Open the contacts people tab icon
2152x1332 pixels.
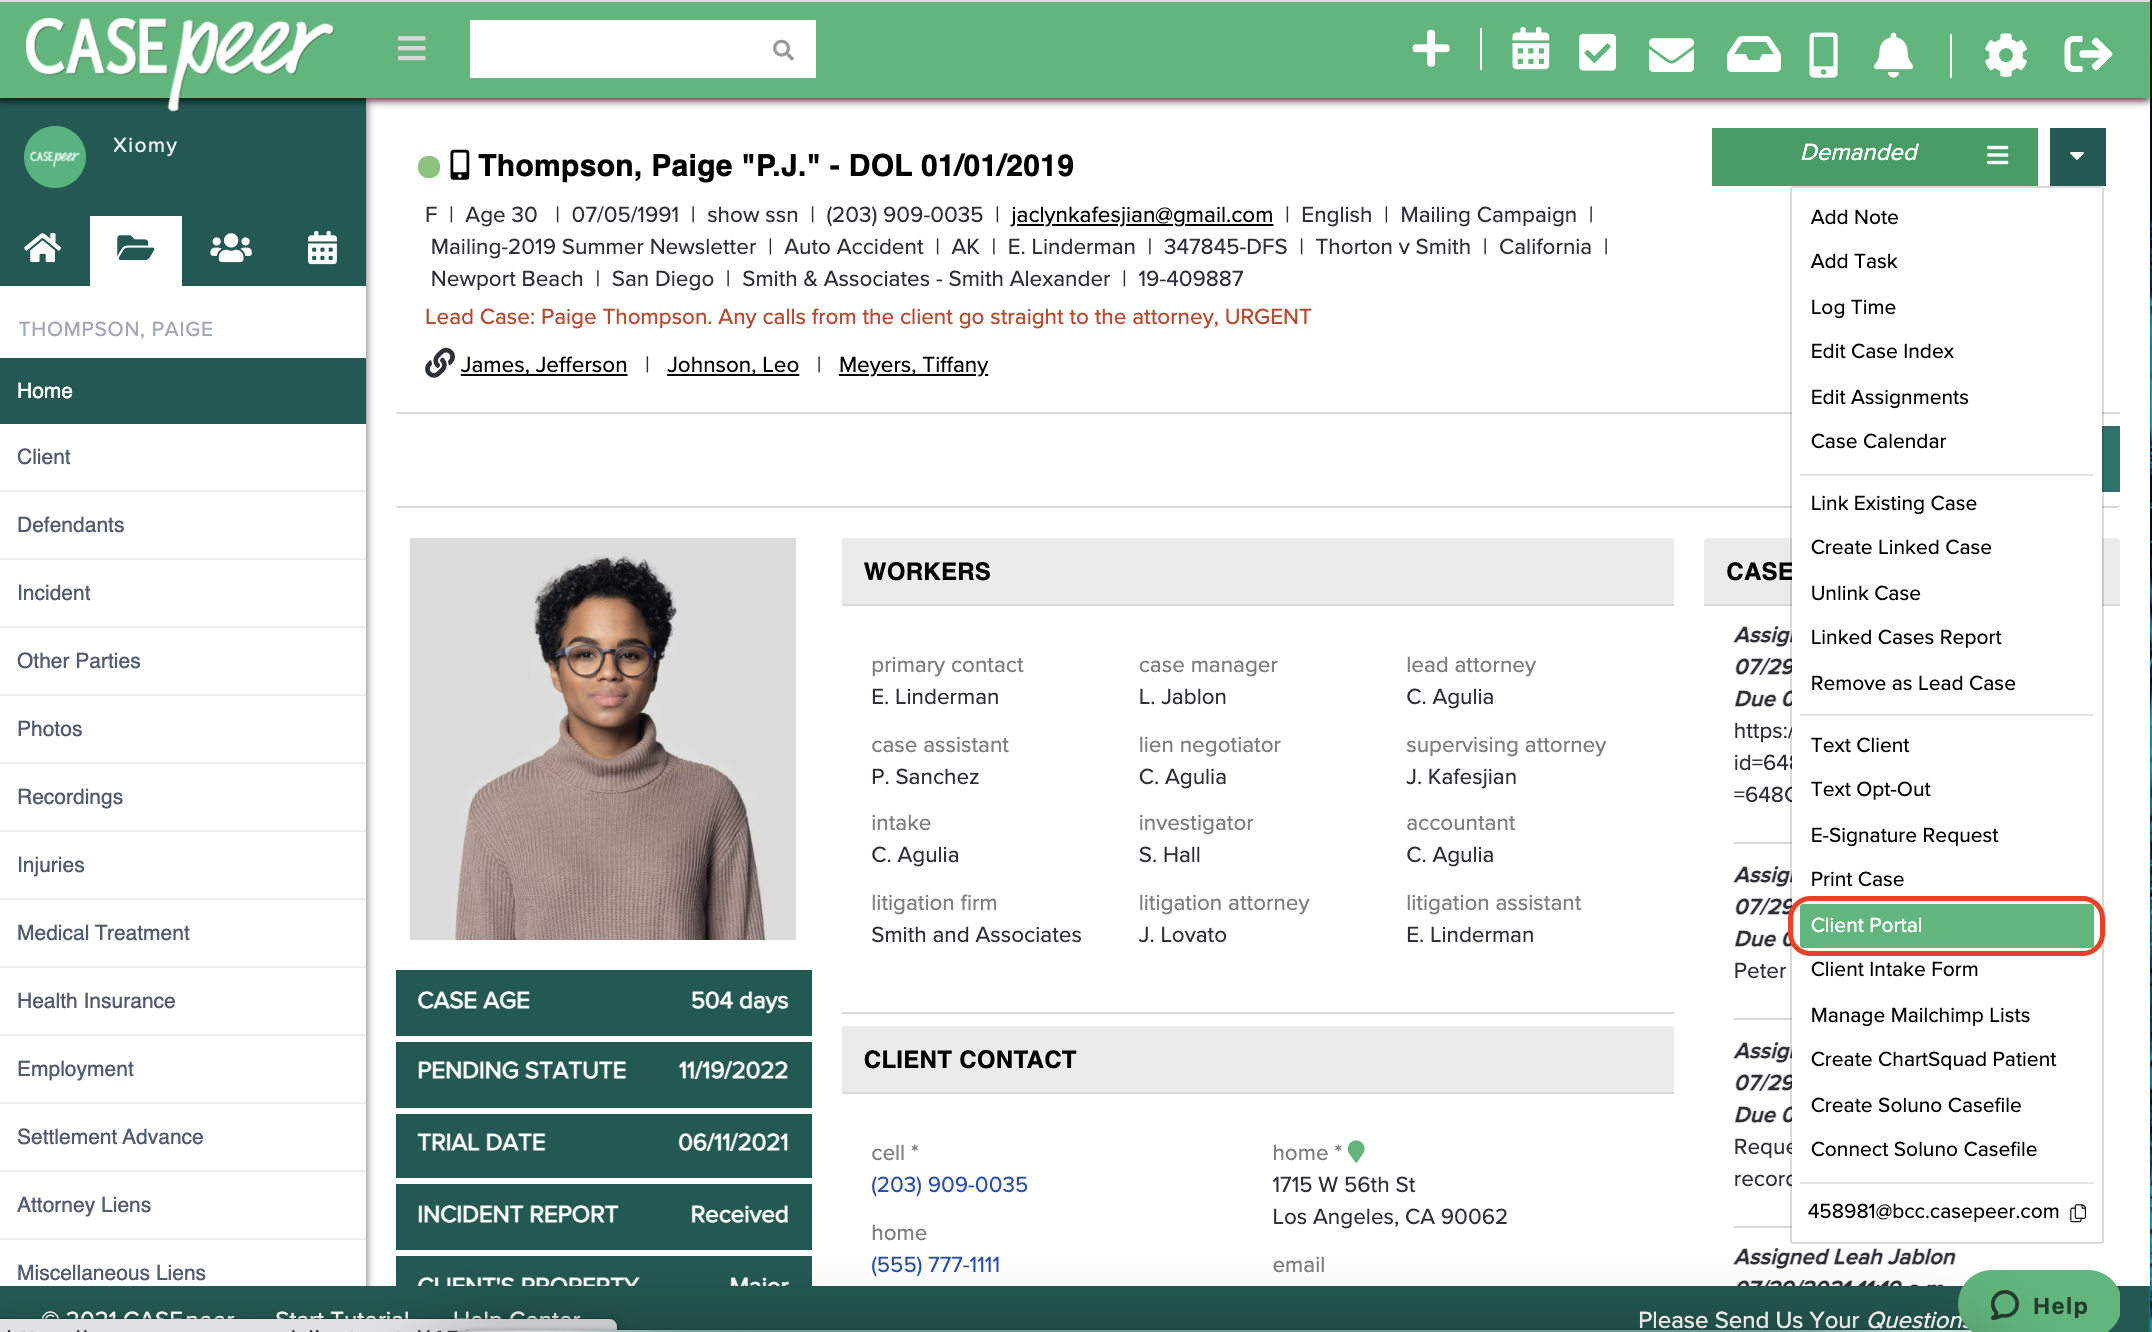(x=230, y=248)
